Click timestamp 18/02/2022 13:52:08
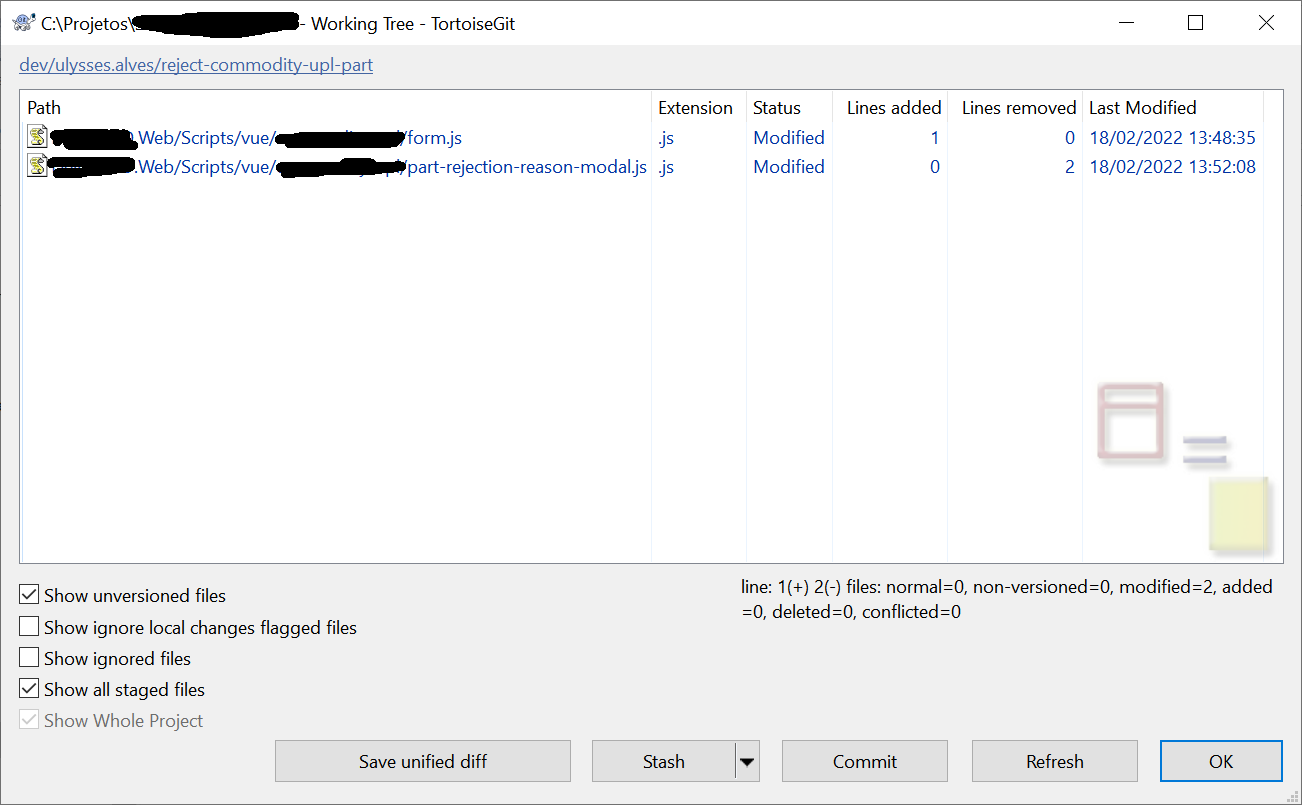The width and height of the screenshot is (1302, 805). [x=1172, y=166]
